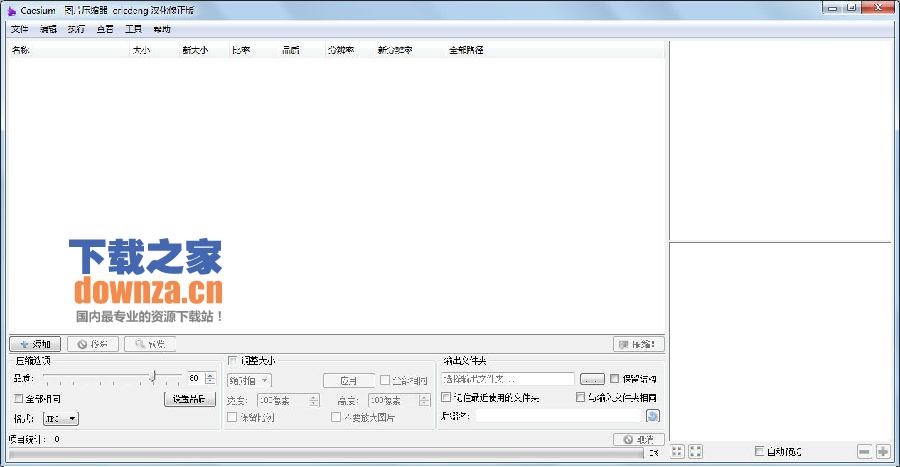Click the 品质 quality slider handle

coord(153,377)
